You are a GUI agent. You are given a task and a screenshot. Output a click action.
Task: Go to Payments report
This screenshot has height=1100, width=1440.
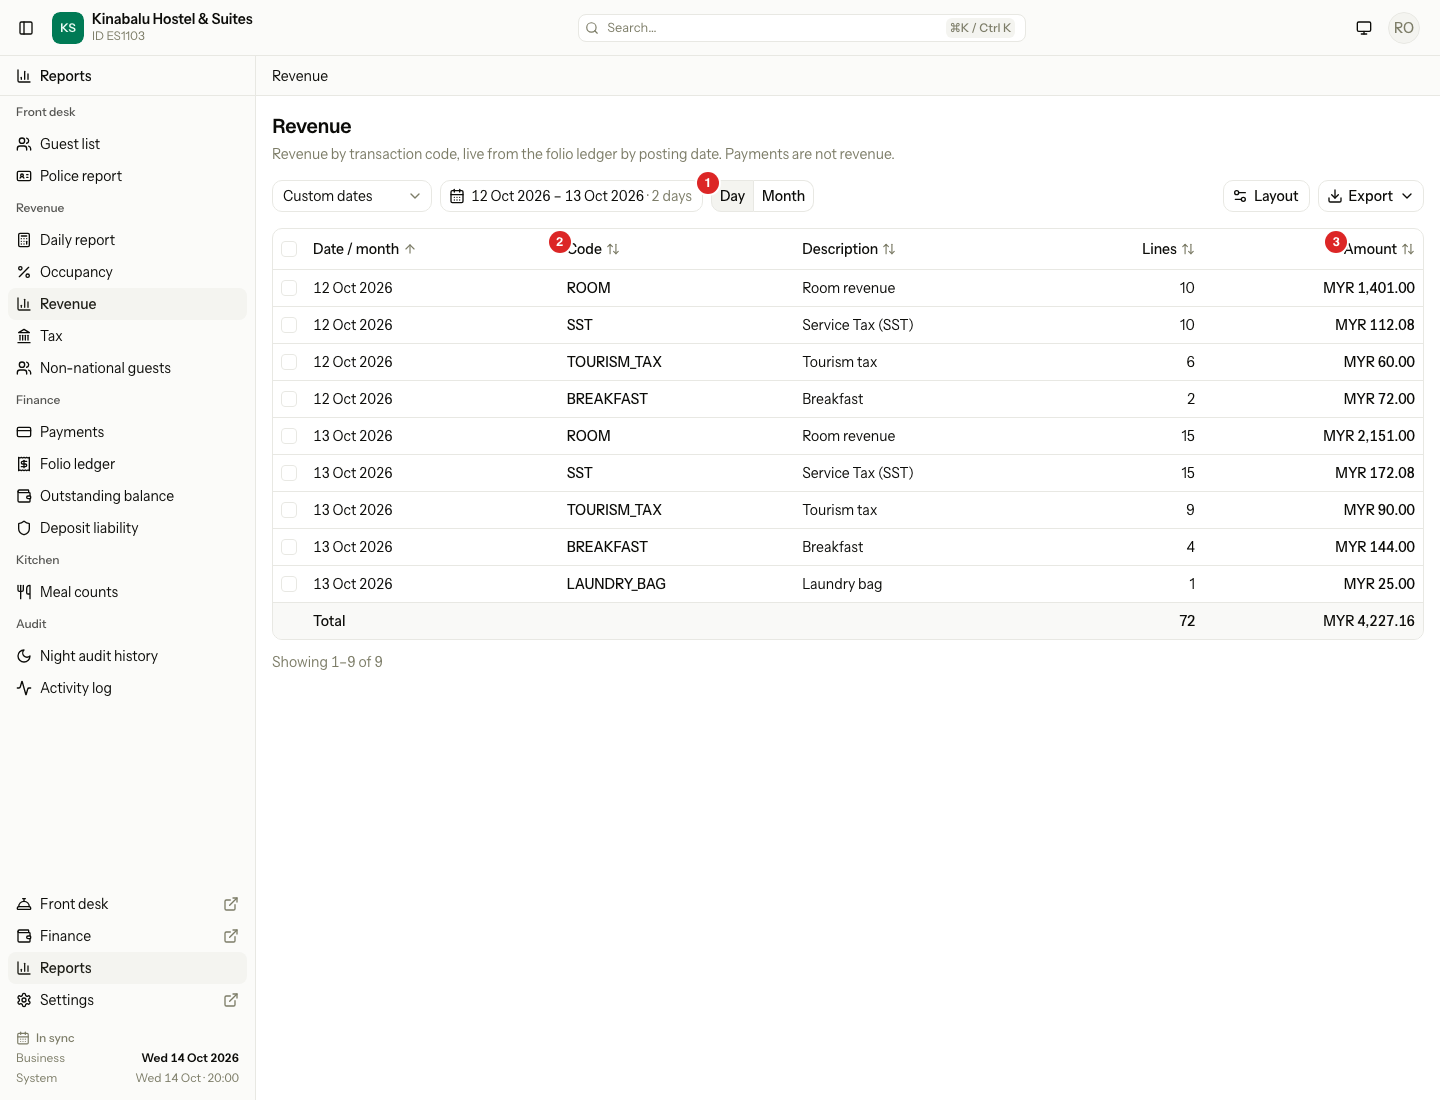coord(127,432)
